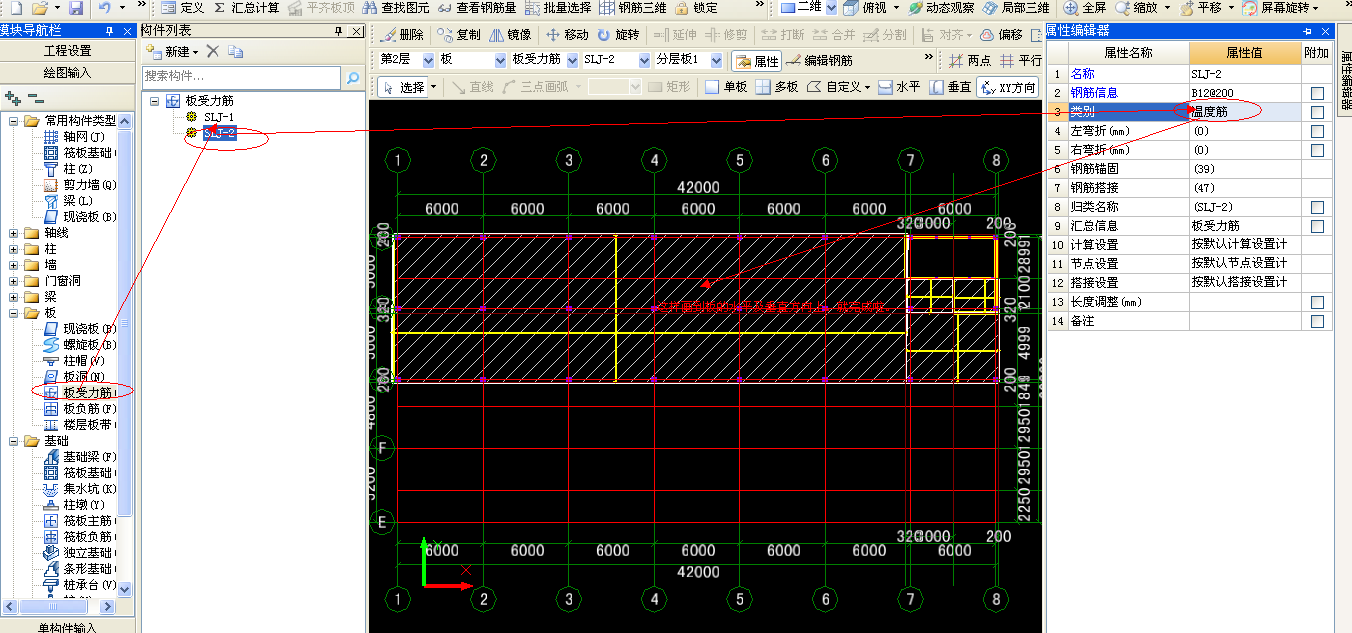This screenshot has height=633, width=1352.
Task: Check 附加 box for 汇总信息 row
Action: [x=1317, y=226]
